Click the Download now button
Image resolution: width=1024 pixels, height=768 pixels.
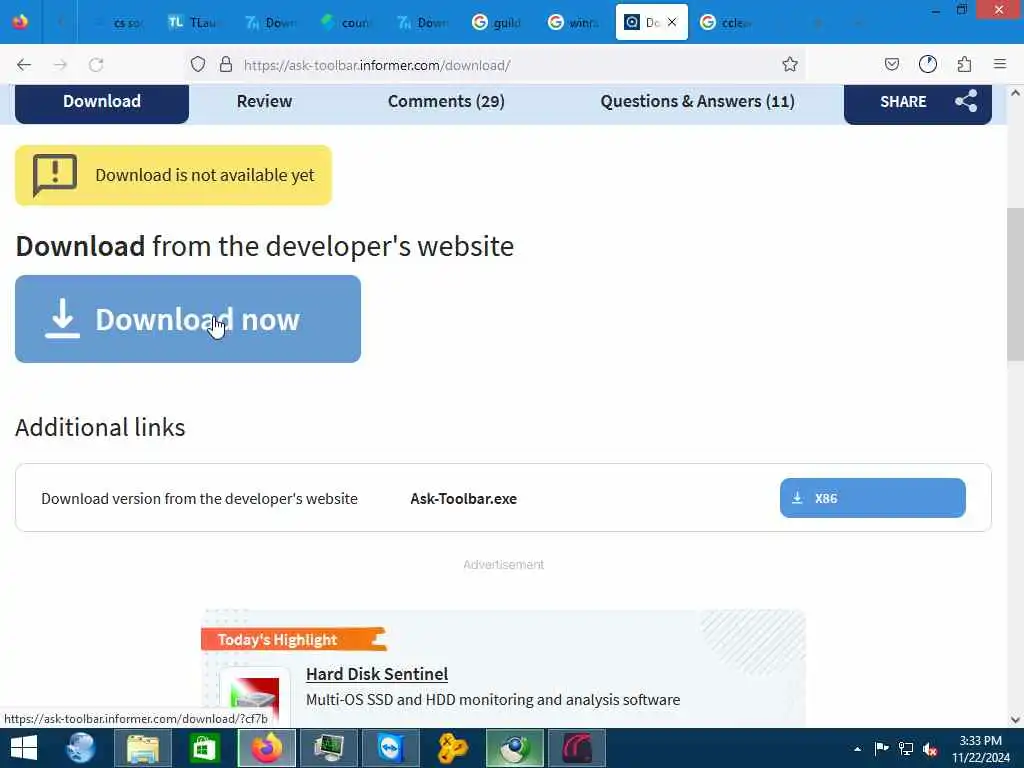188,319
